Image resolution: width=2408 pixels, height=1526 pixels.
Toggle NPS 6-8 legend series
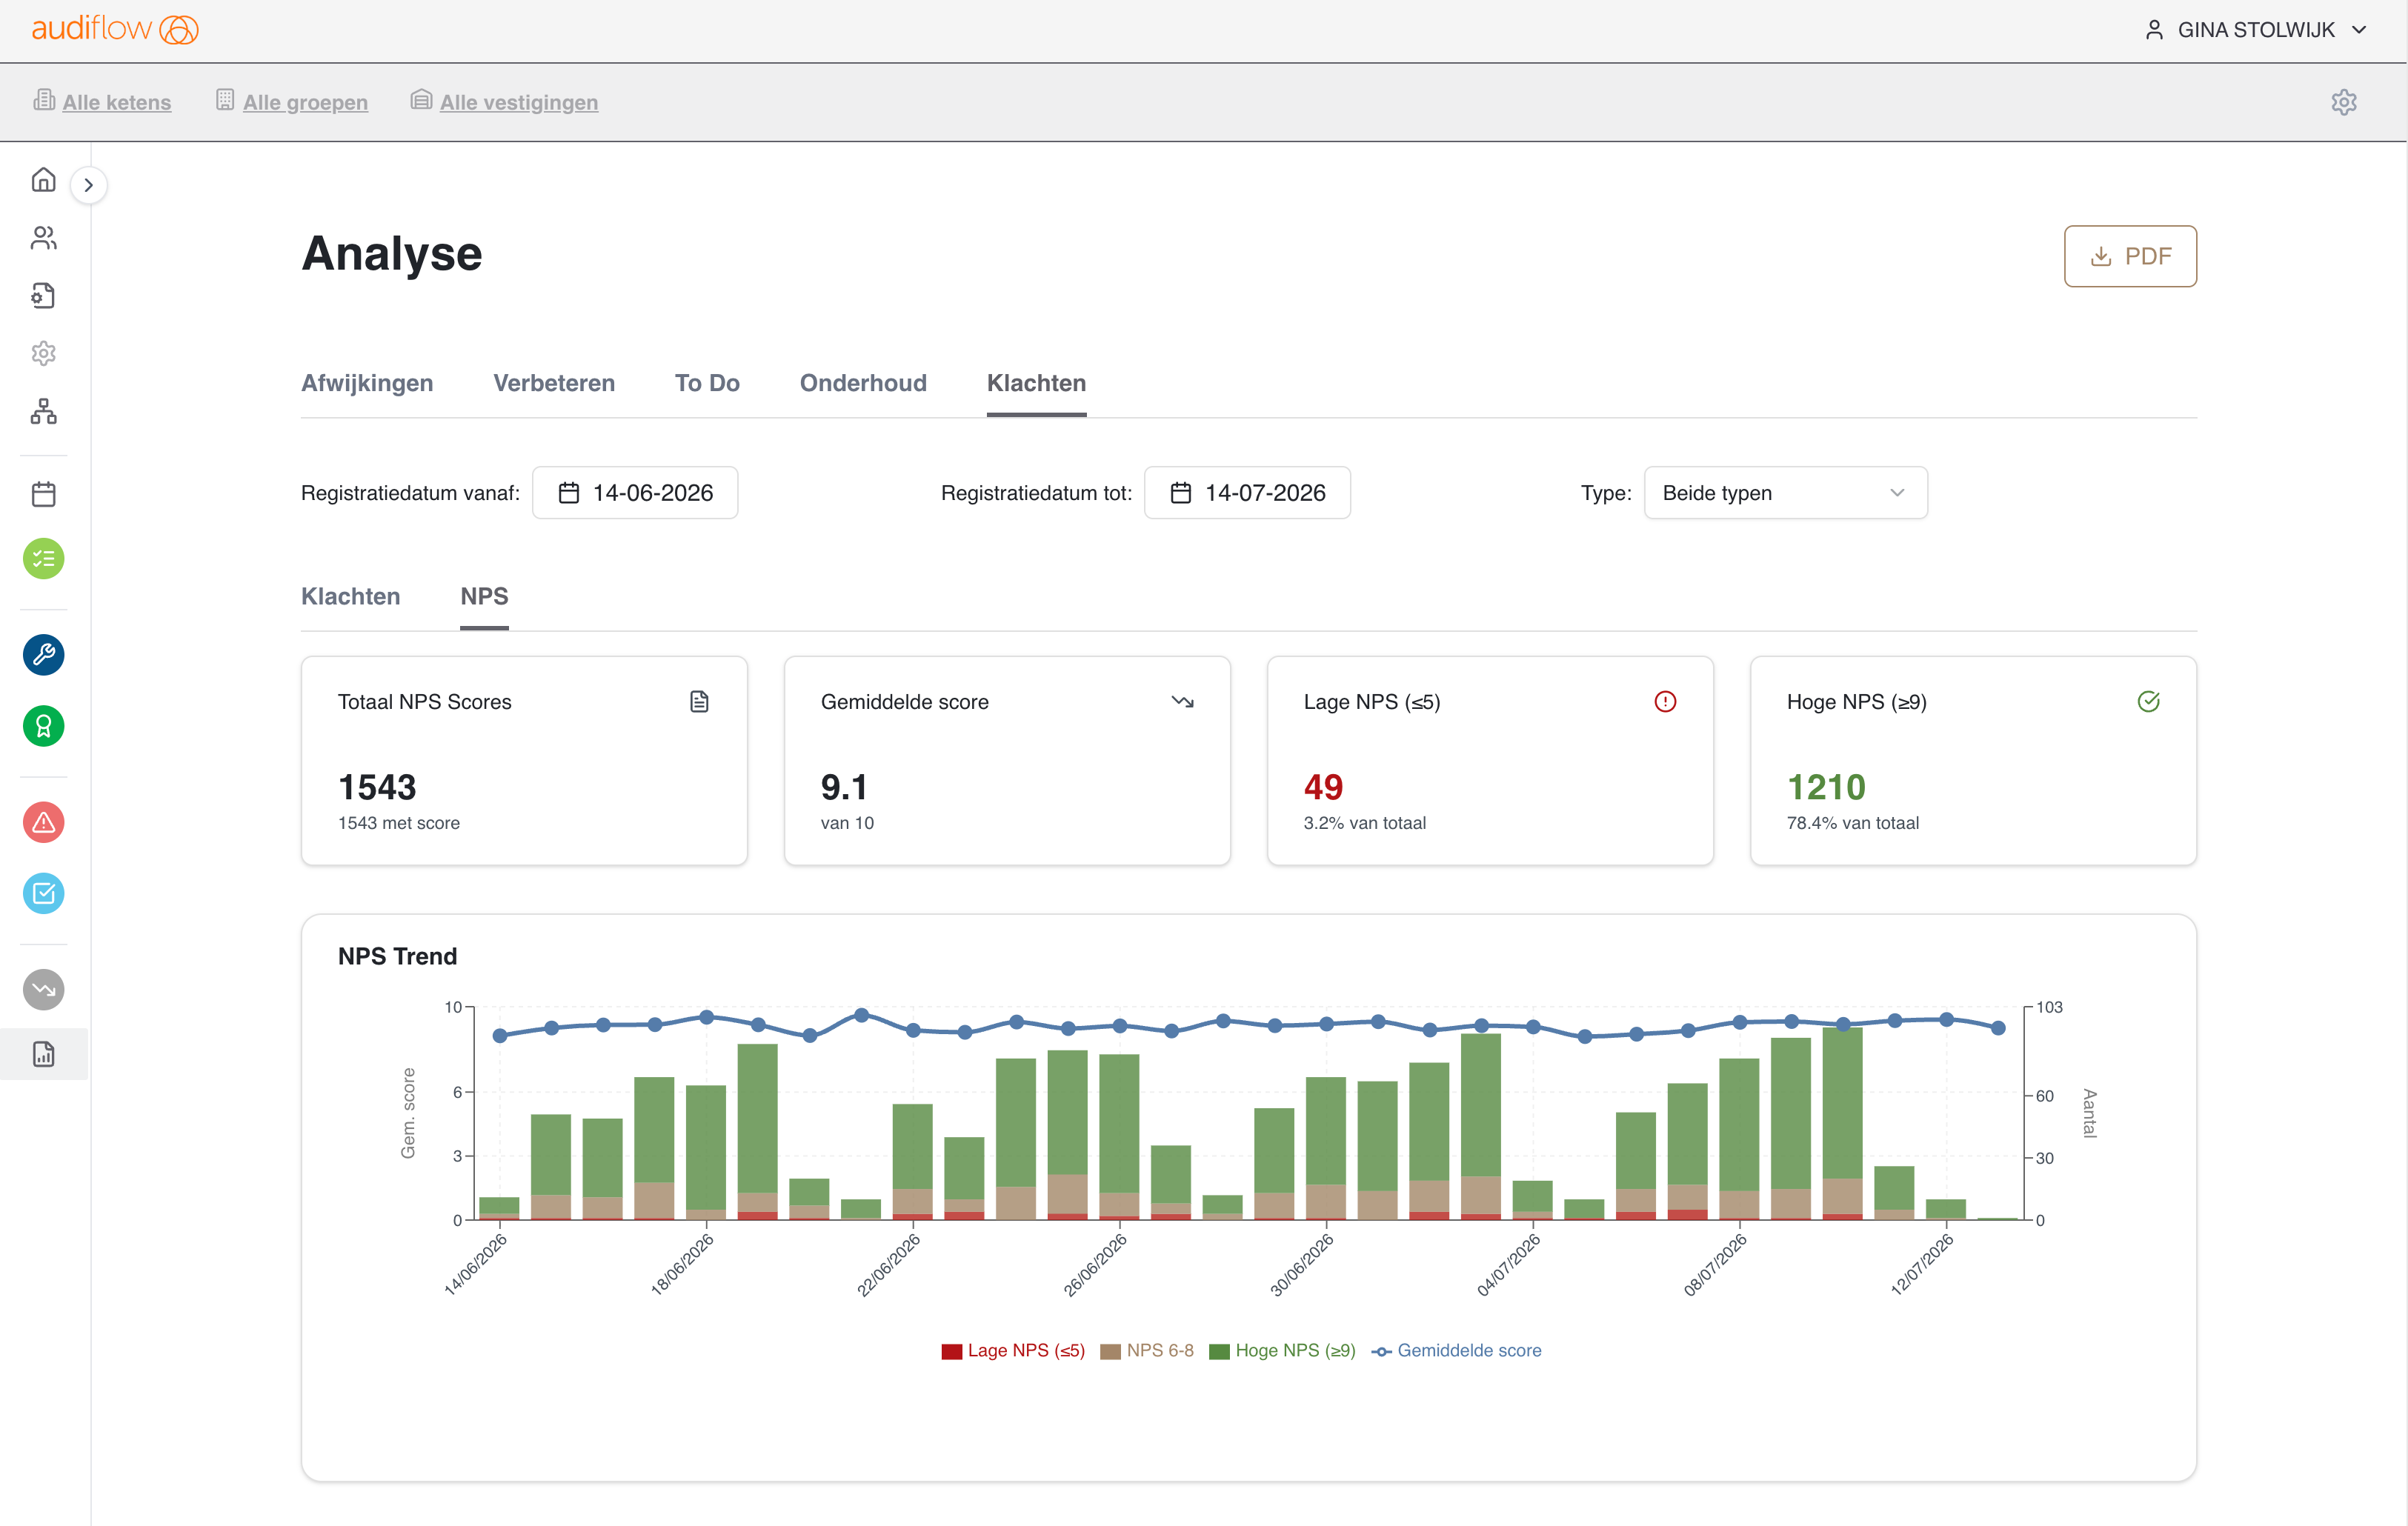(x=1146, y=1350)
